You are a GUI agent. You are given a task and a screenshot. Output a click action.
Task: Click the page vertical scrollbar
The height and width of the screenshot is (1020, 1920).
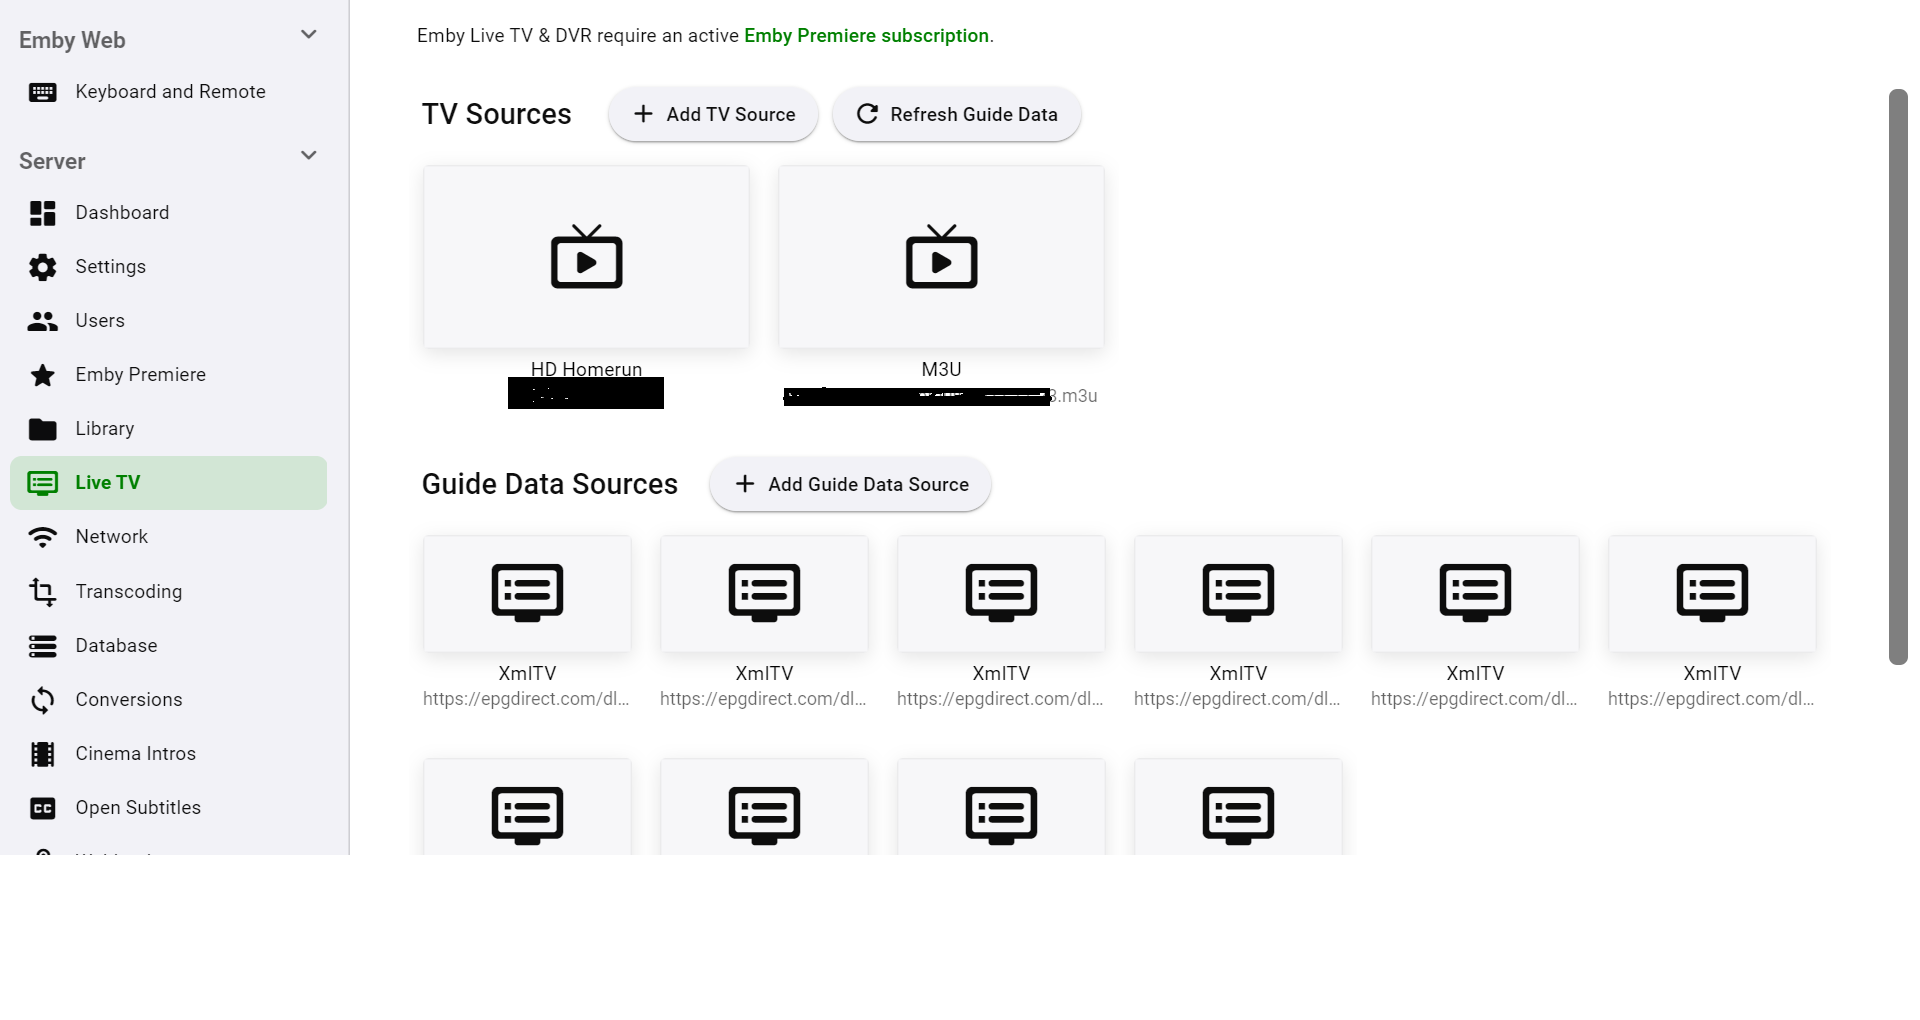click(1898, 377)
